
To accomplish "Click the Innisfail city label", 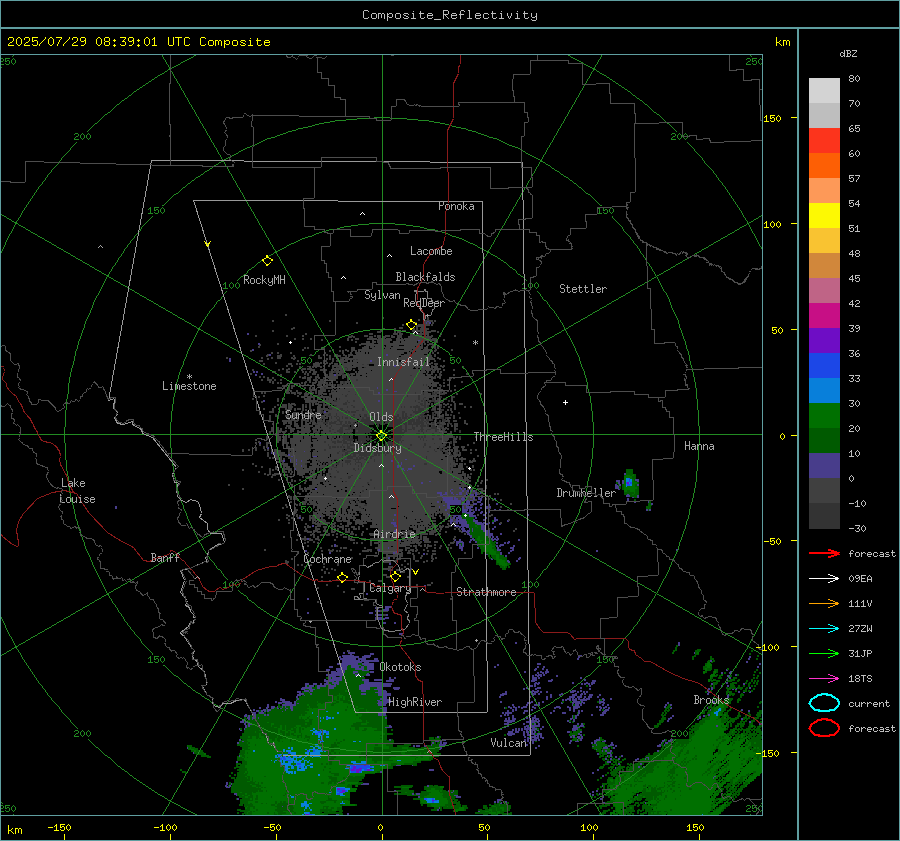I will point(403,362).
